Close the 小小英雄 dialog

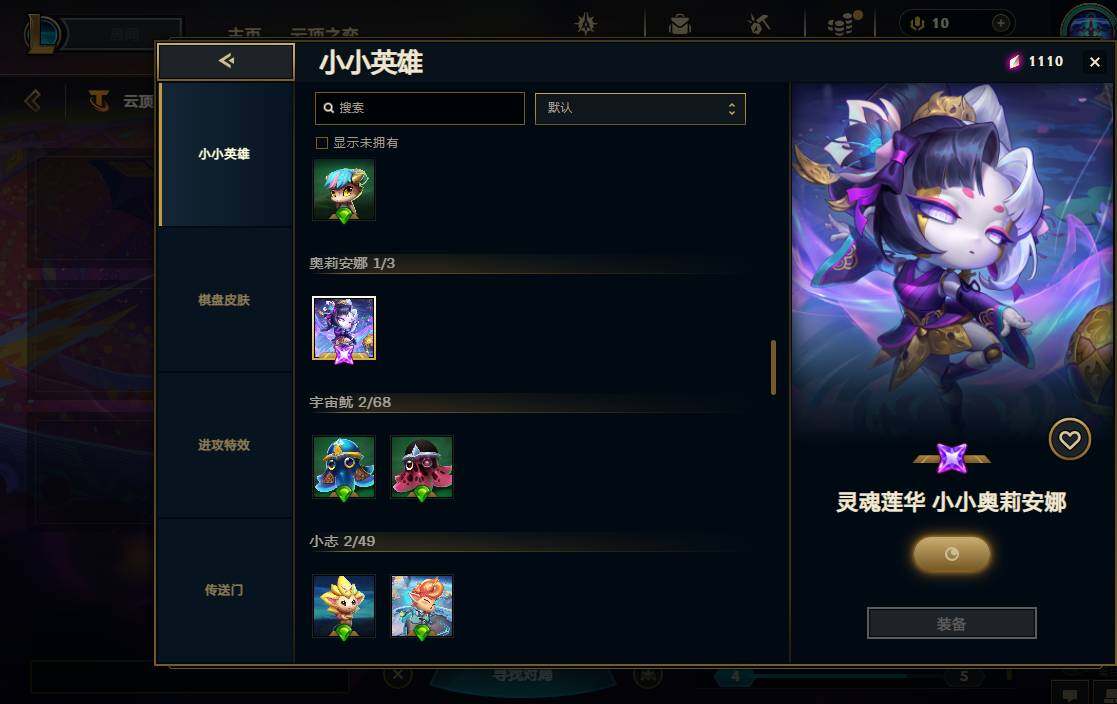coord(1095,62)
